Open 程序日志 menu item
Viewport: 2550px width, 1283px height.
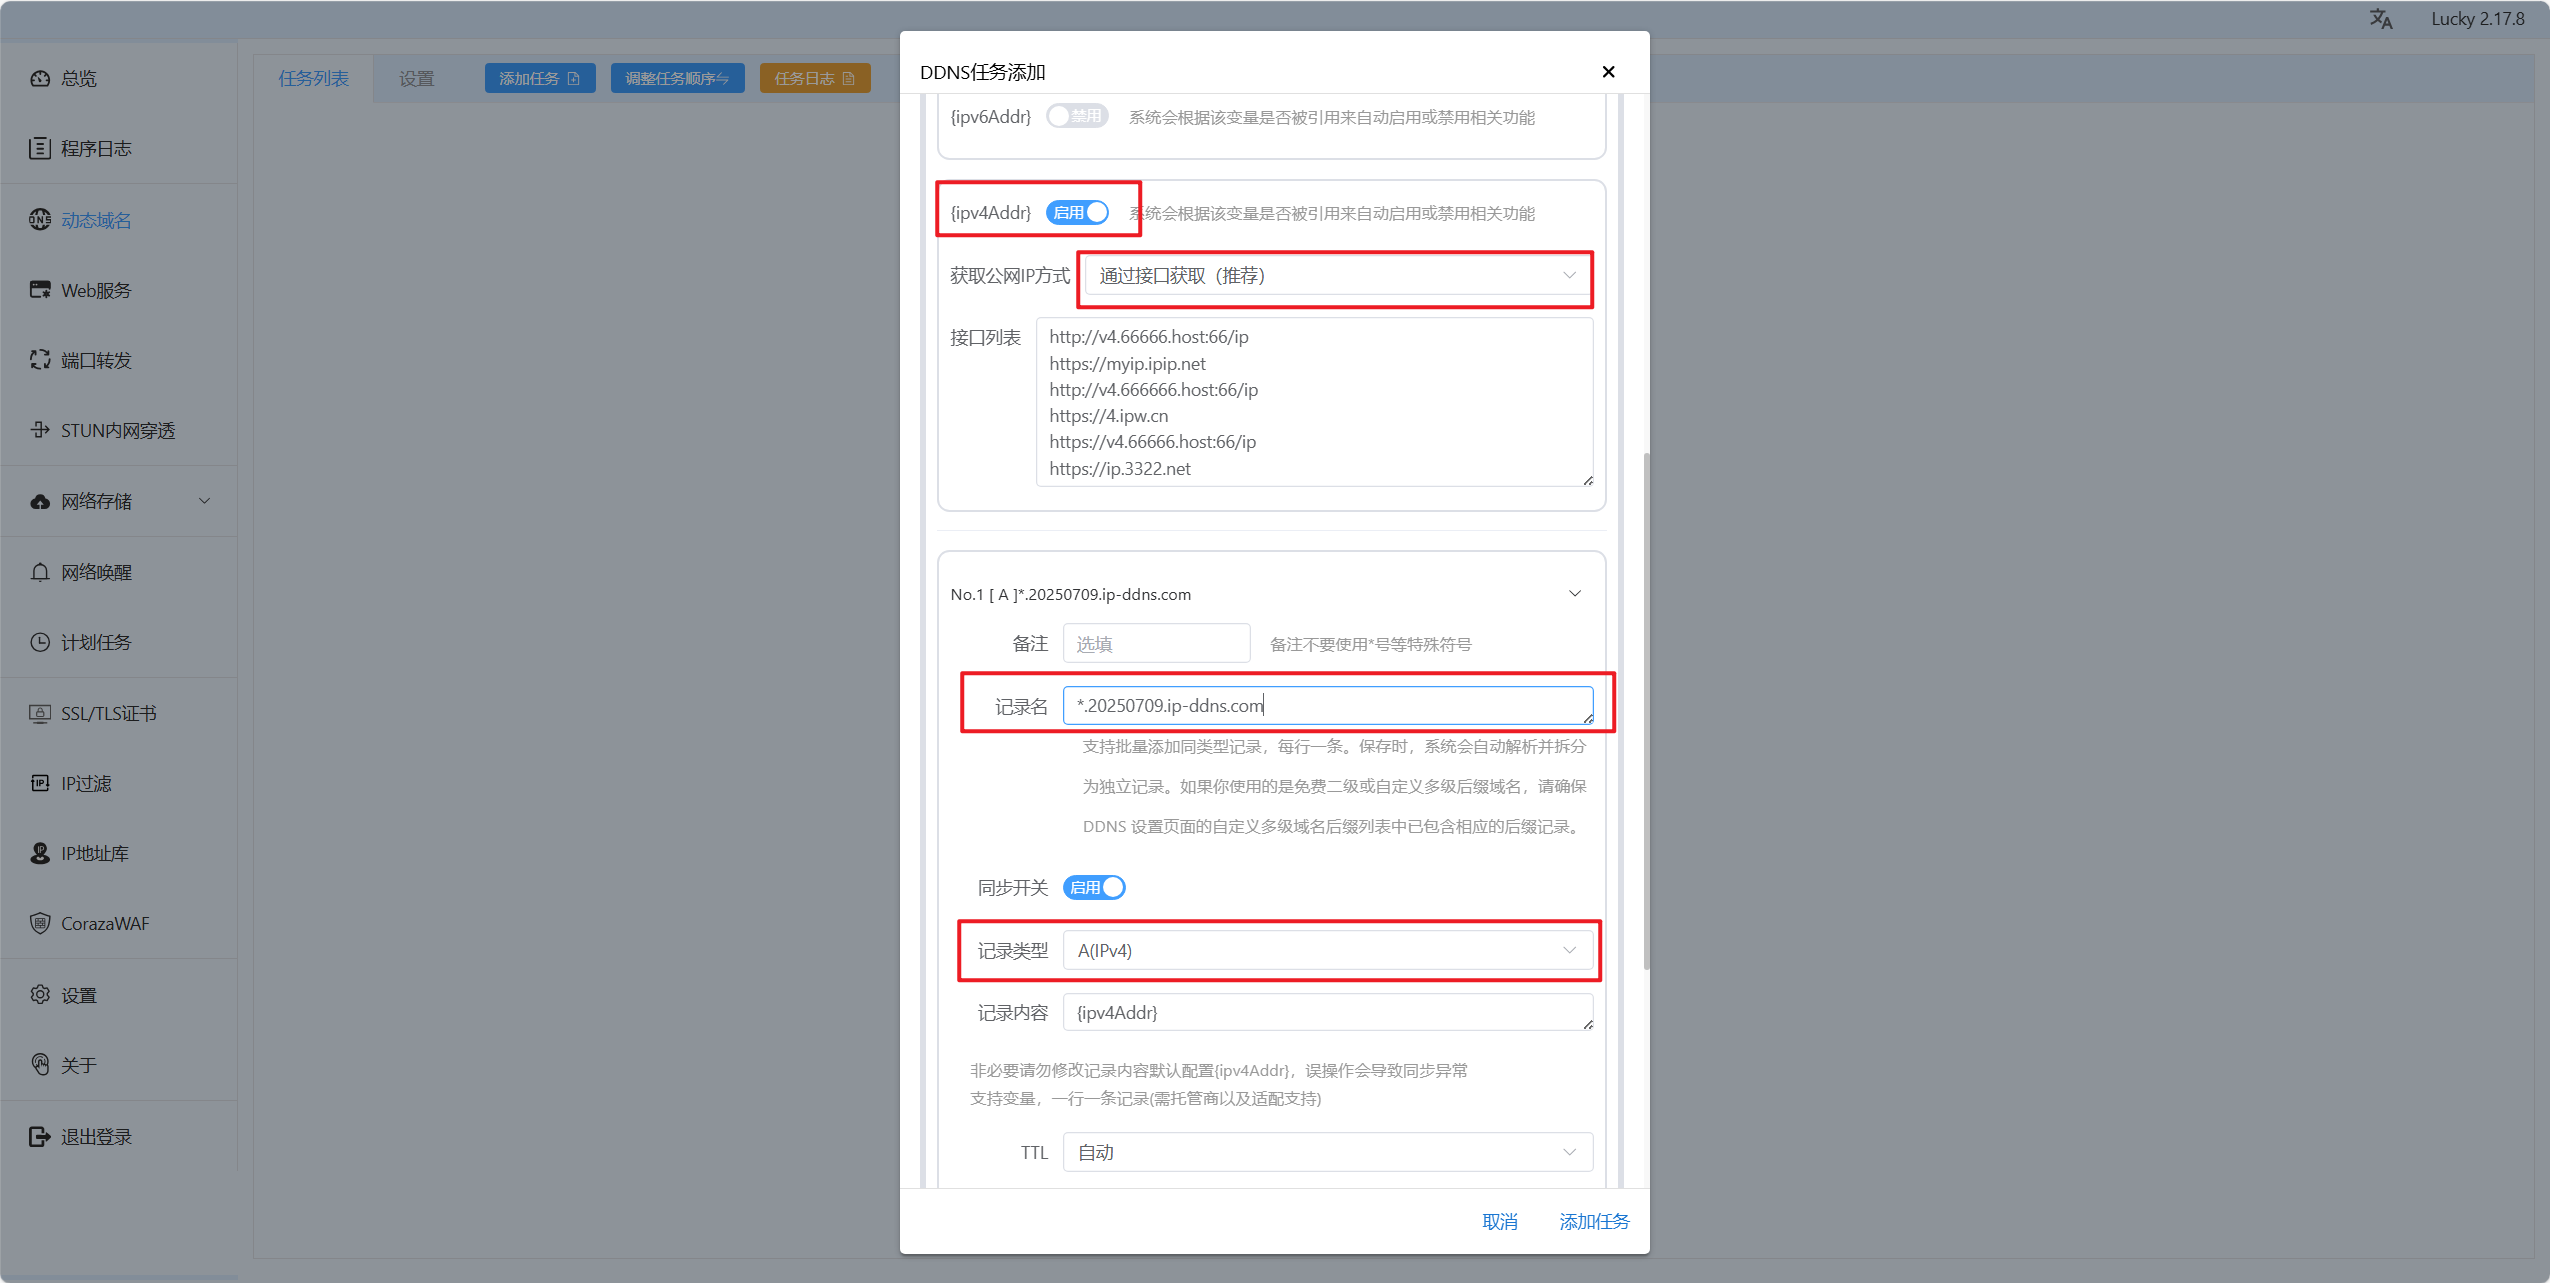click(x=119, y=148)
